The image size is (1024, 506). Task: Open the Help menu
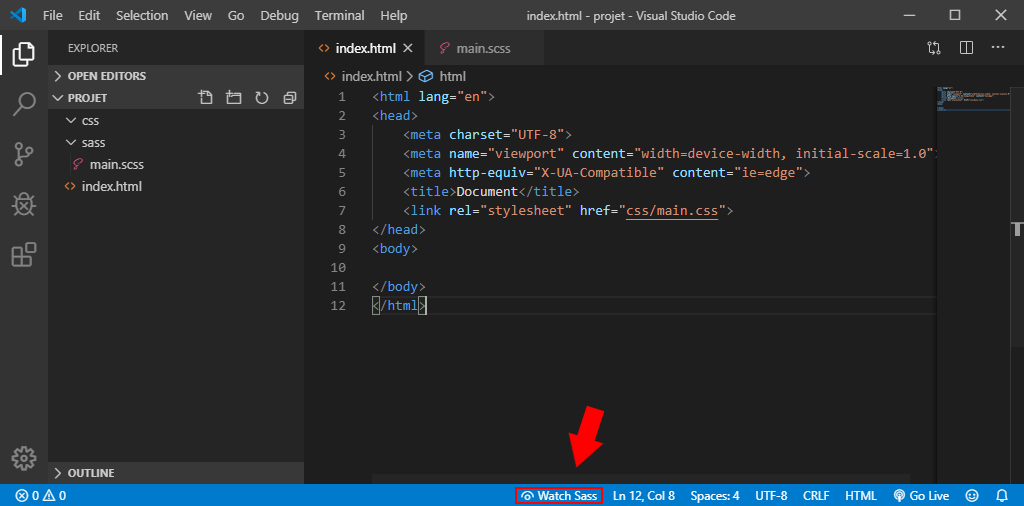pyautogui.click(x=393, y=15)
